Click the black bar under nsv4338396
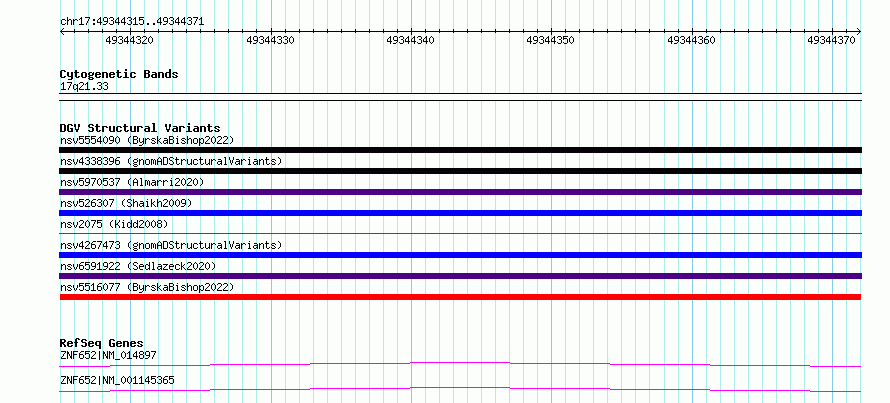890x403 pixels. pos(460,171)
